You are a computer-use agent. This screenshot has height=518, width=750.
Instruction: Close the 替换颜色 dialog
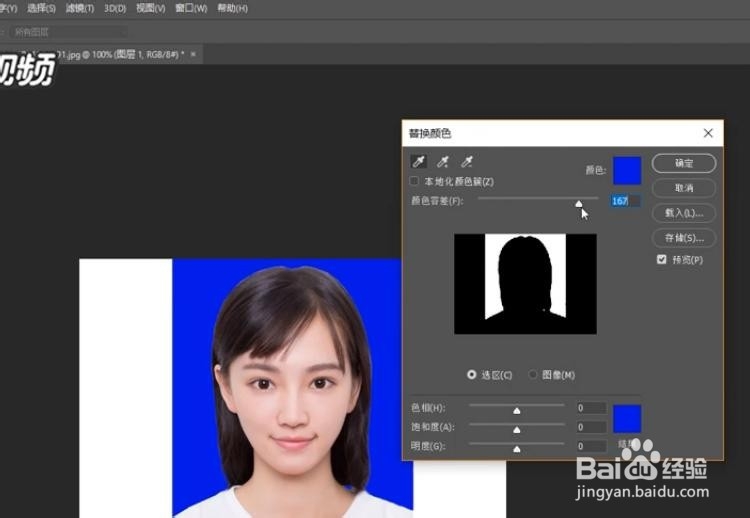[708, 133]
